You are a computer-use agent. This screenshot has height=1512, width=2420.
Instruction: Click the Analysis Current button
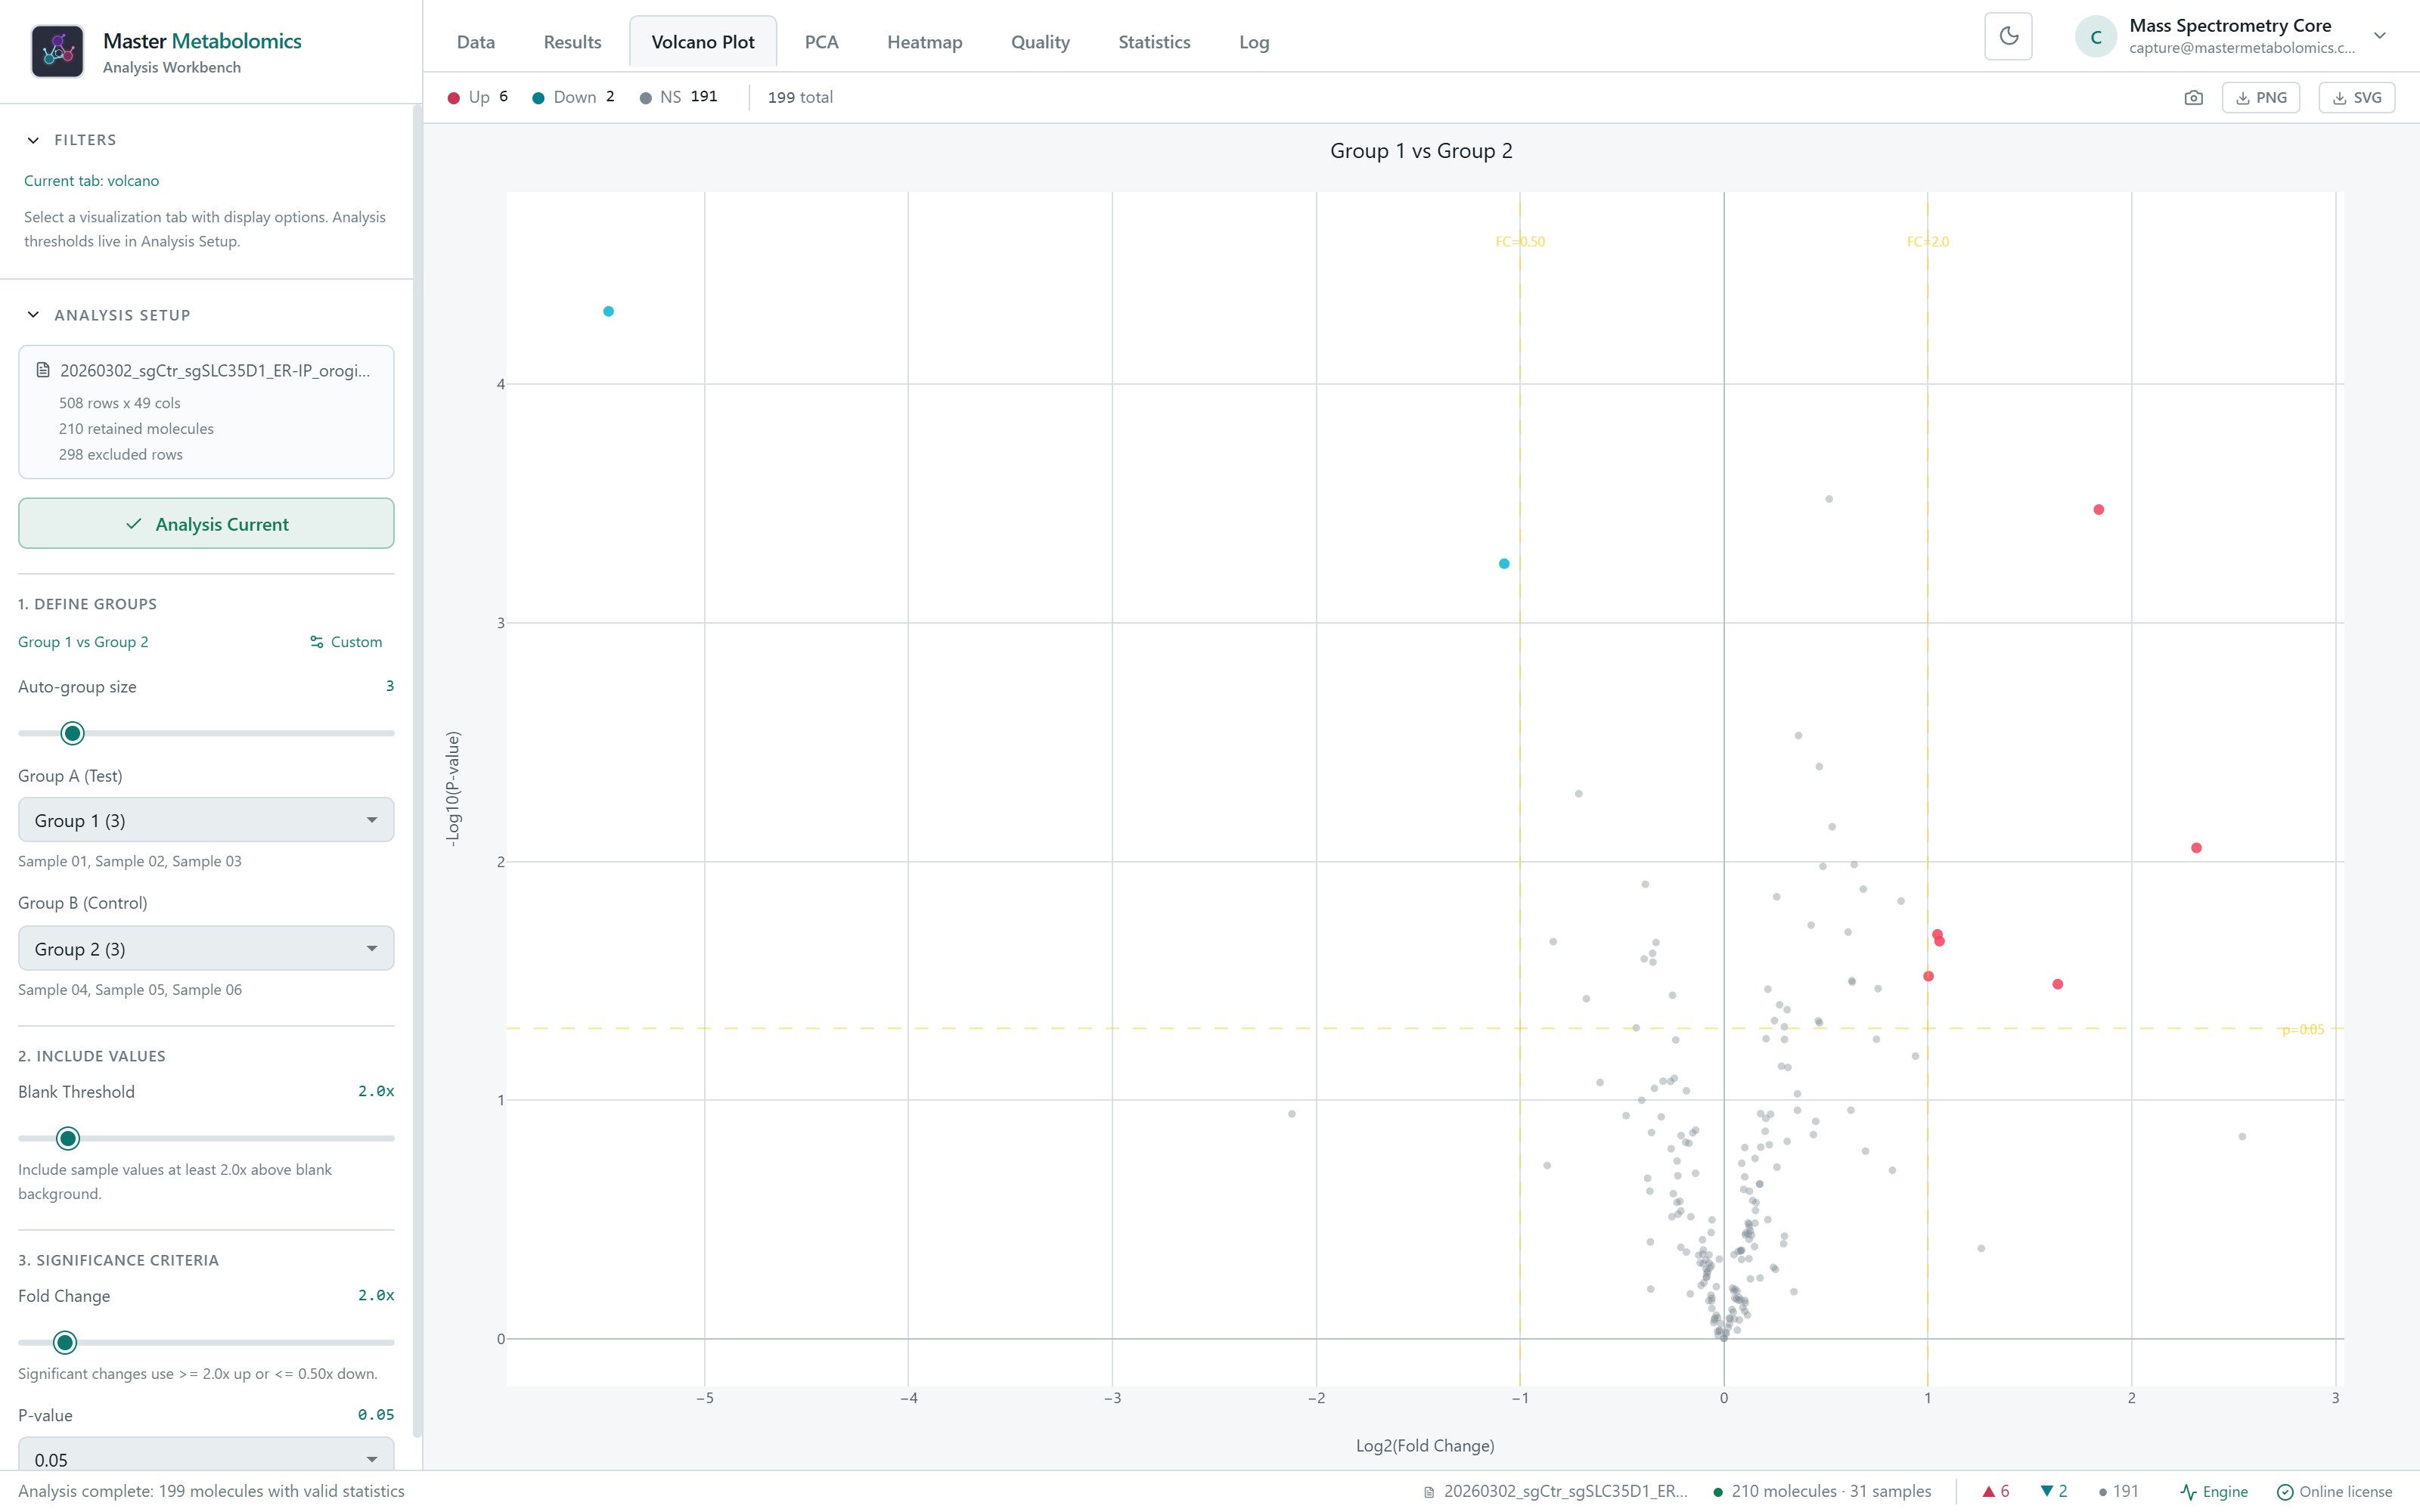tap(206, 523)
